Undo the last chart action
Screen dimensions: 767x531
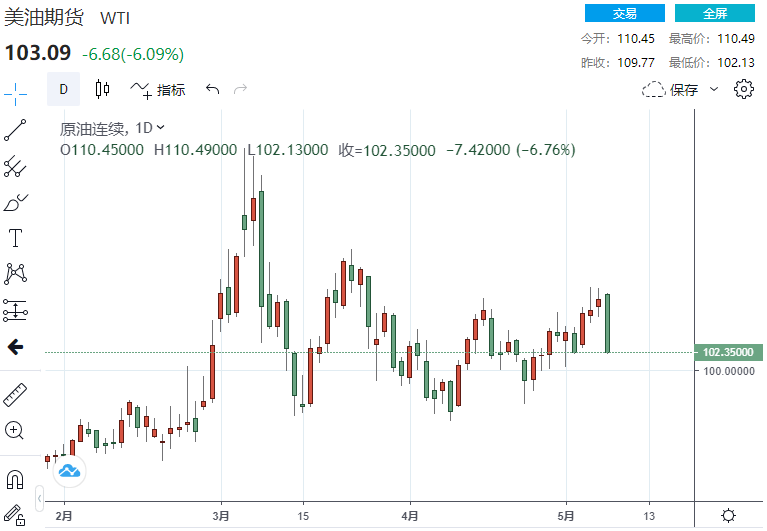(x=212, y=89)
